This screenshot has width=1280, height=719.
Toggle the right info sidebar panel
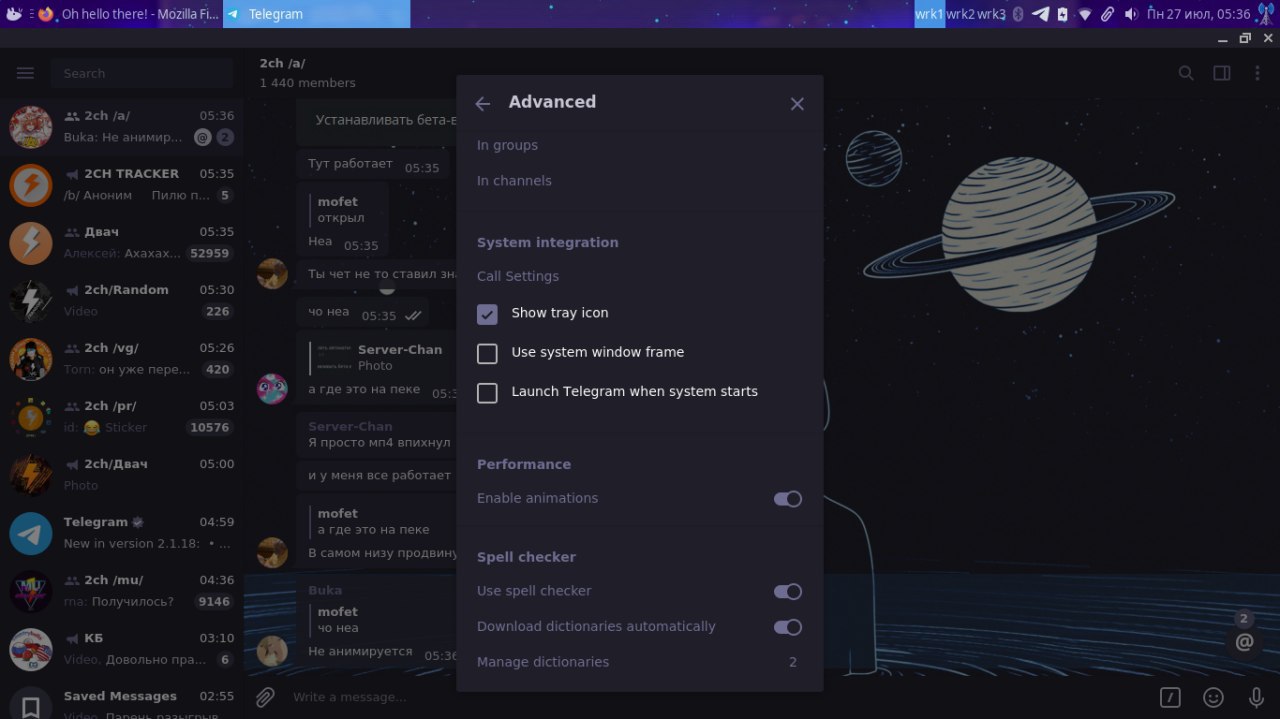pyautogui.click(x=1222, y=73)
